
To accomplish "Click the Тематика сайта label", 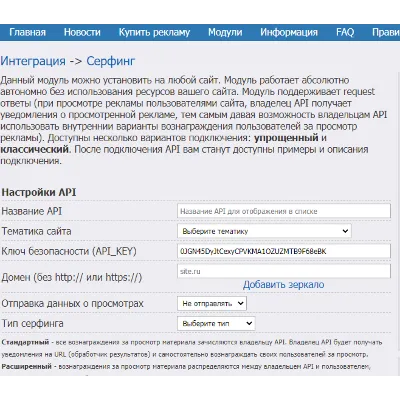I will tap(36, 231).
